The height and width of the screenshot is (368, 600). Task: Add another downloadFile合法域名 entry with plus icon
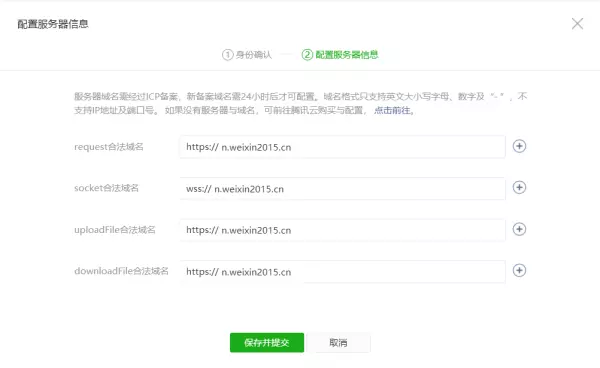(x=519, y=270)
